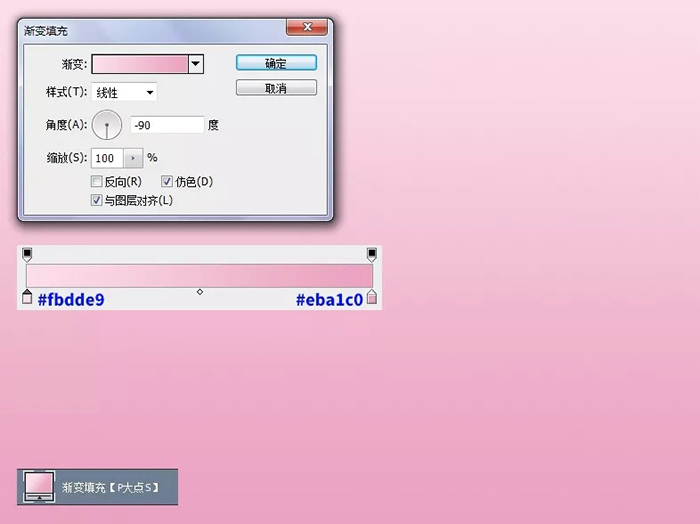The image size is (700, 524).
Task: Toggle the 仿色 dither checkbox
Action: [167, 181]
